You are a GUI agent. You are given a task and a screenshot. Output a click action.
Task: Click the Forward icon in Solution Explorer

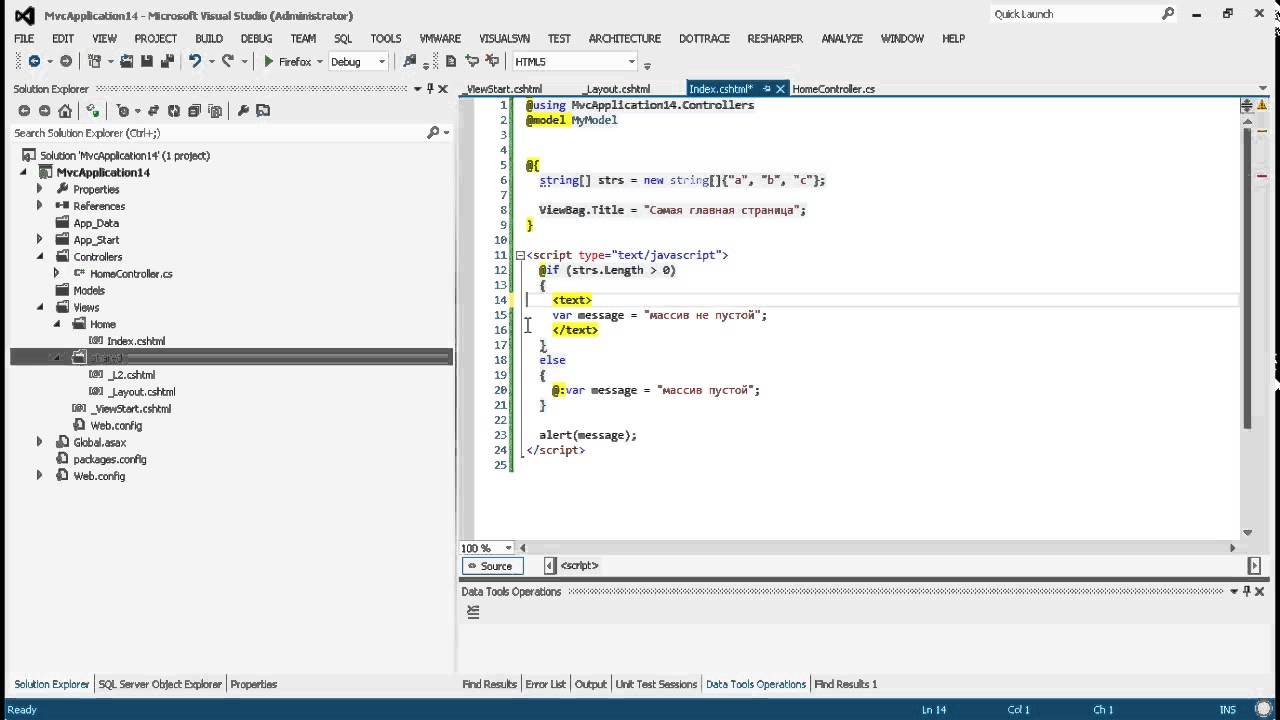44,111
